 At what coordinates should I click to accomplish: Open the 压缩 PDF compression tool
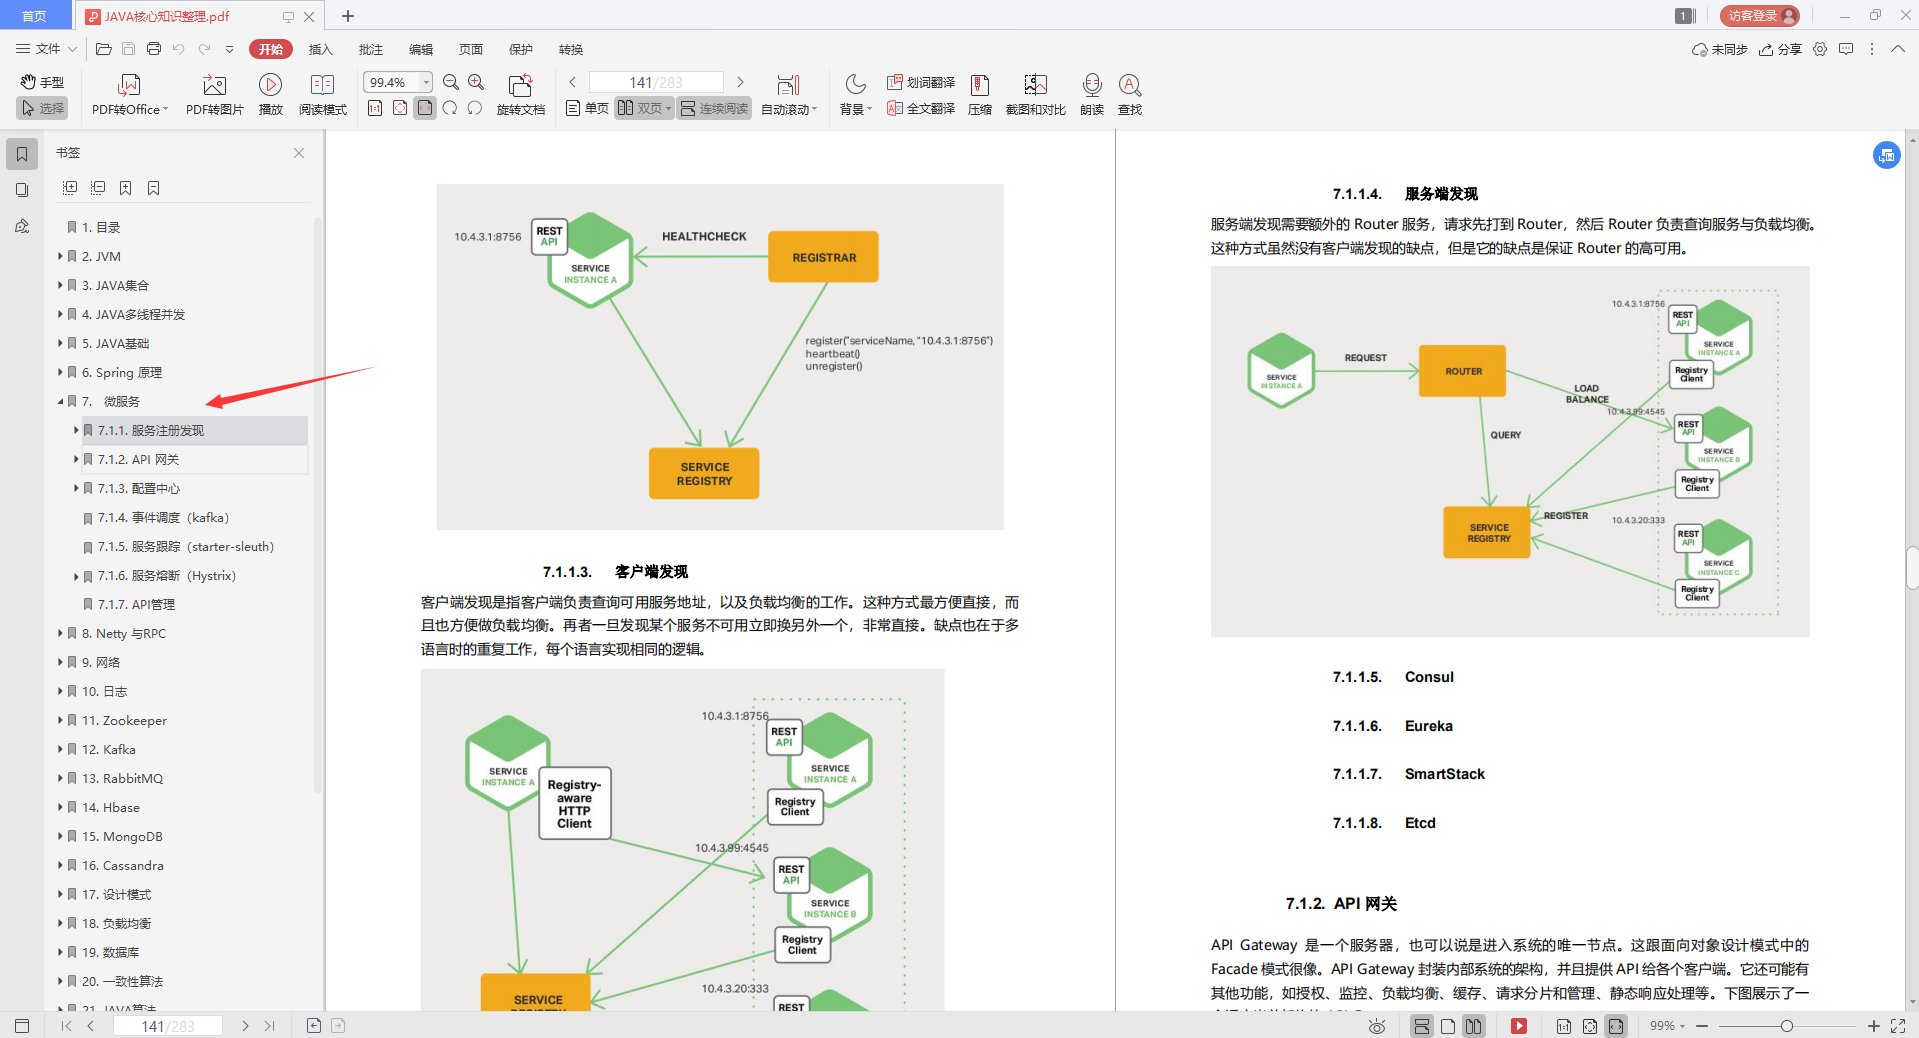978,93
